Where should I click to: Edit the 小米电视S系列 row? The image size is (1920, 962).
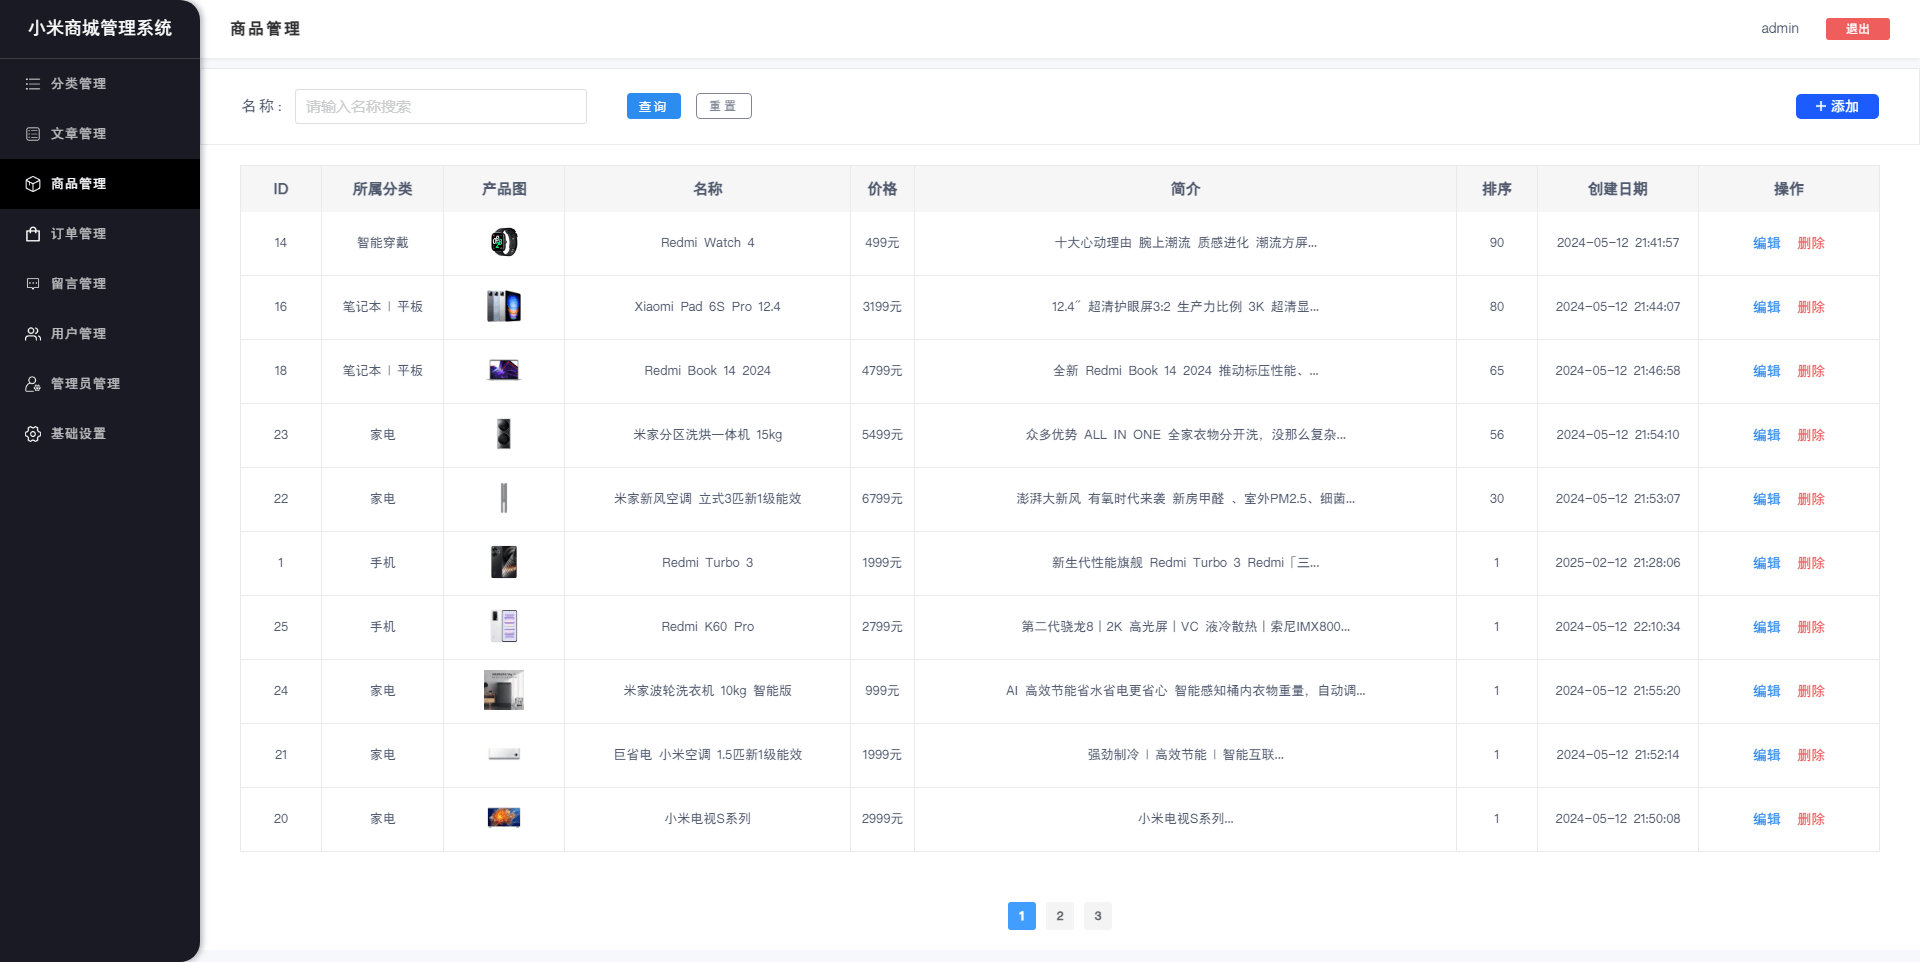(x=1767, y=819)
